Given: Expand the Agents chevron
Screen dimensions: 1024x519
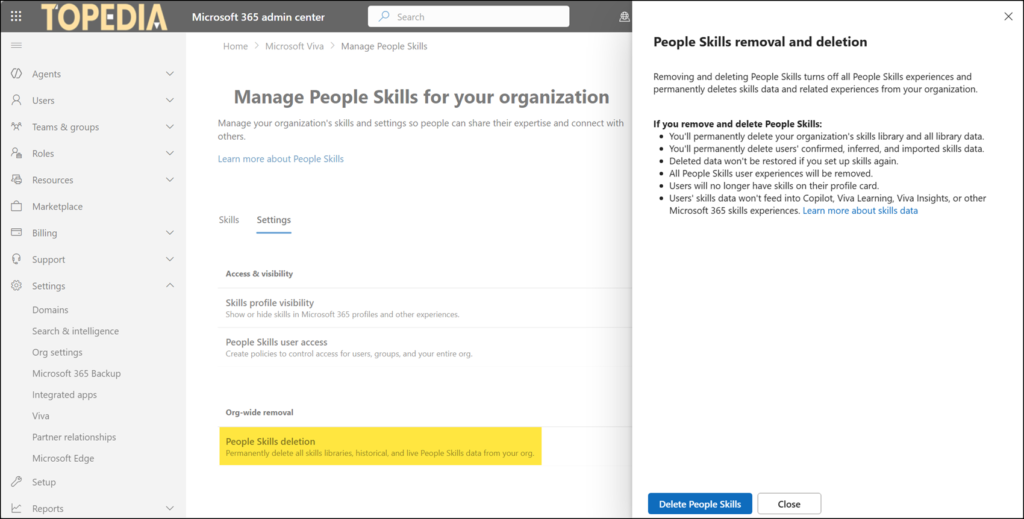Looking at the screenshot, I should (x=170, y=74).
